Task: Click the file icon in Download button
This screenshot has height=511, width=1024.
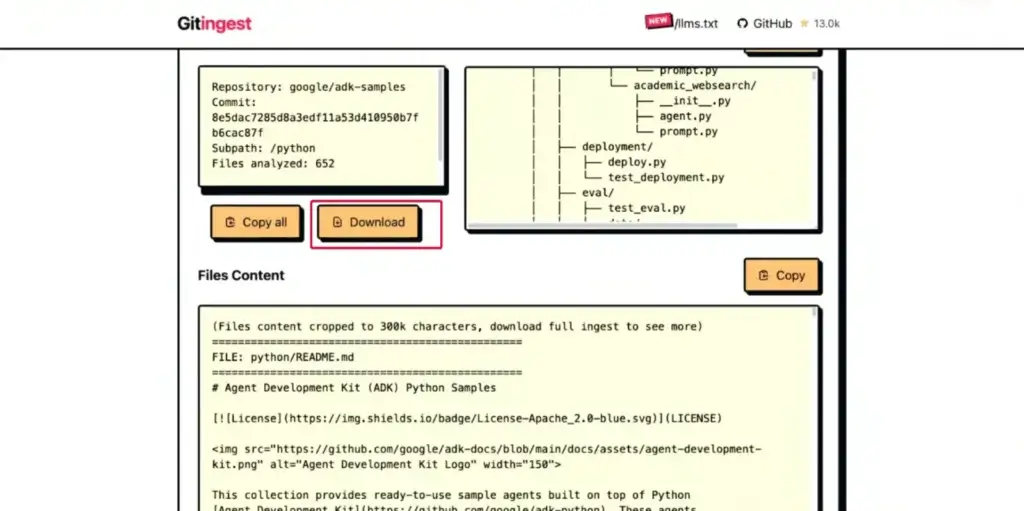Action: pyautogui.click(x=337, y=222)
